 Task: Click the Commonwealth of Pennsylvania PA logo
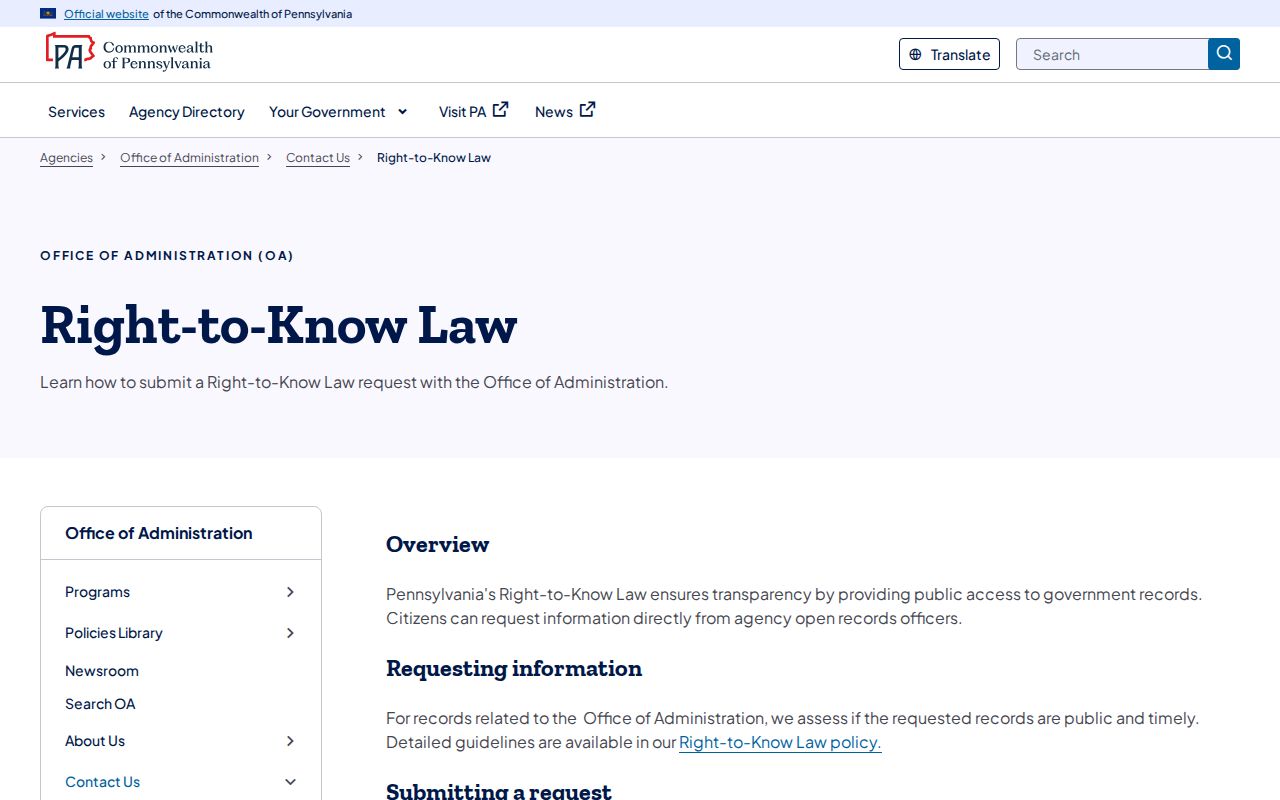point(128,52)
